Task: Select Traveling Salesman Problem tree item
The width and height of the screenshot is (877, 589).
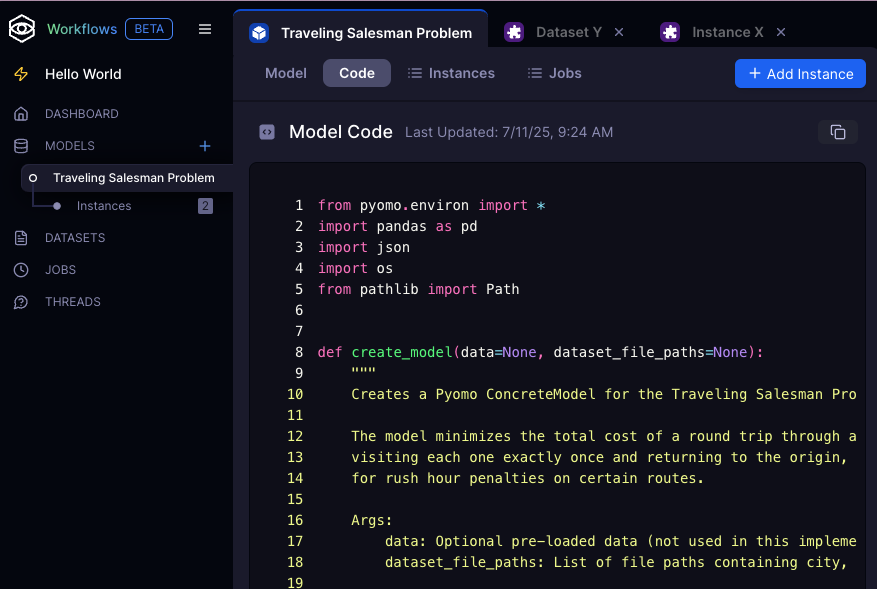Action: point(133,178)
